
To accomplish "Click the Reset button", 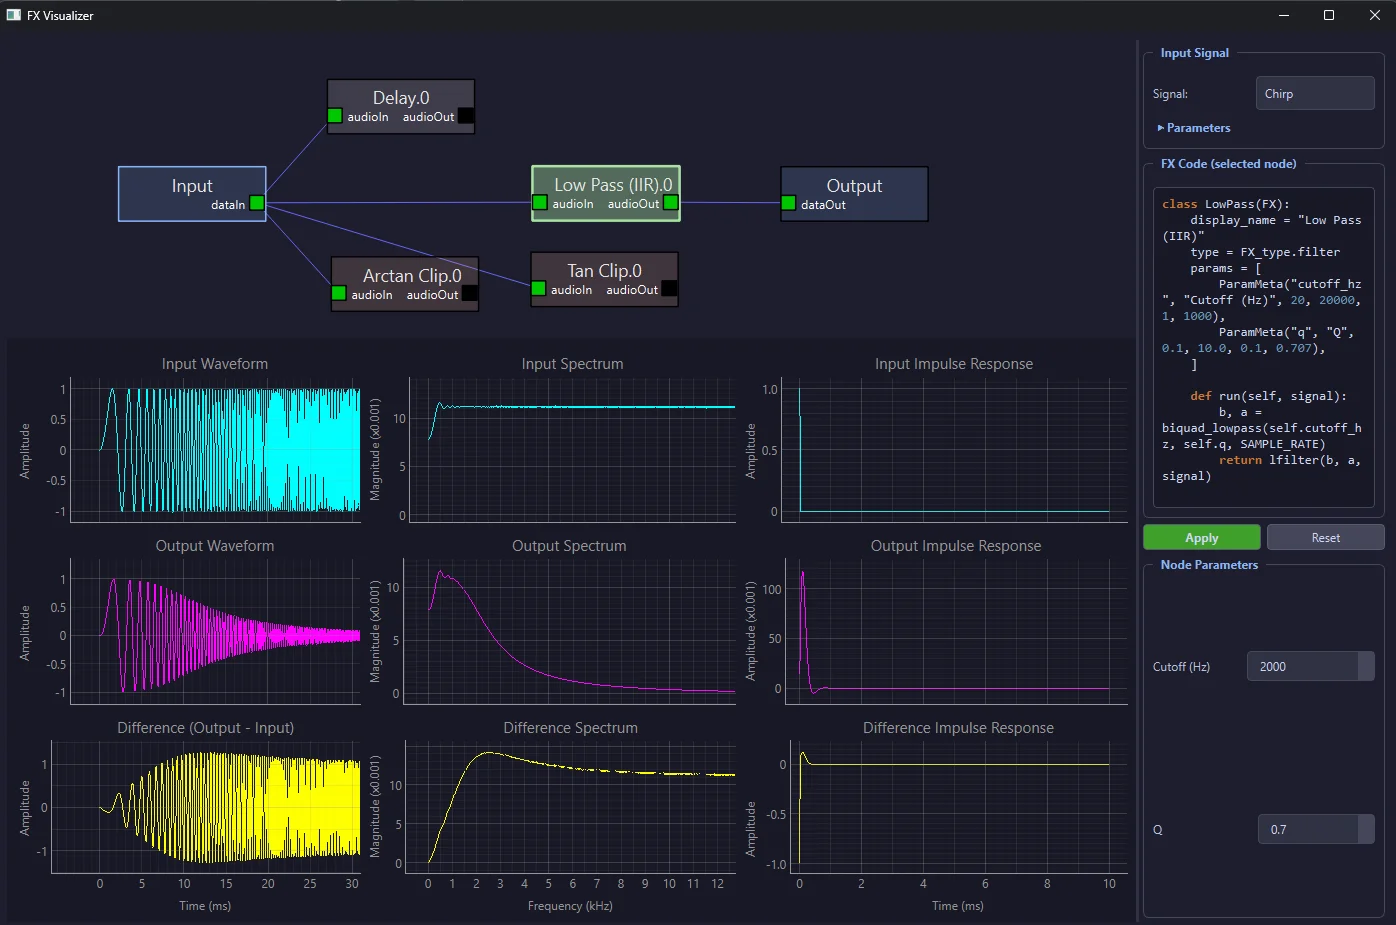I will tap(1326, 537).
